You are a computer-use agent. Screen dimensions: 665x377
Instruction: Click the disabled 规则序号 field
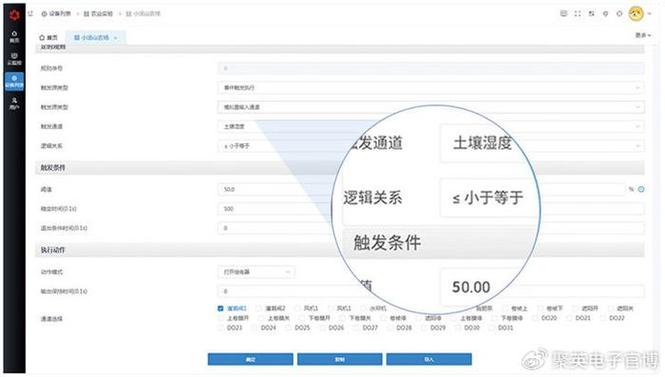[431, 68]
